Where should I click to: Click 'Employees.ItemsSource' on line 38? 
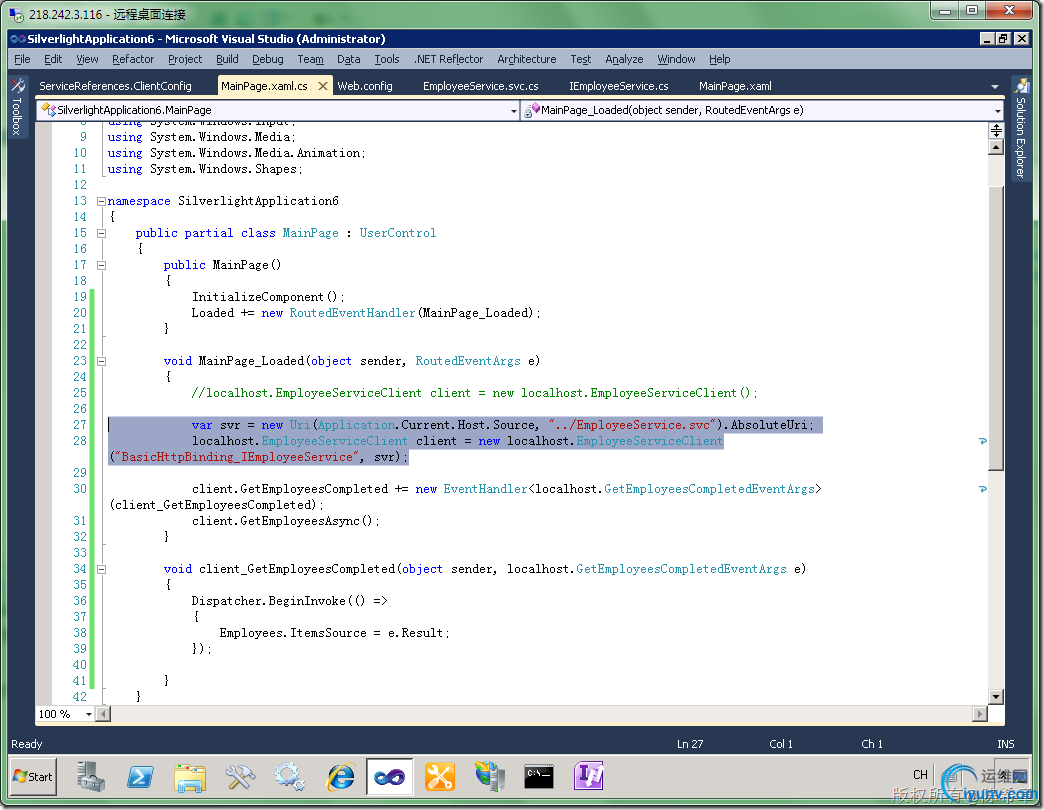pos(293,633)
